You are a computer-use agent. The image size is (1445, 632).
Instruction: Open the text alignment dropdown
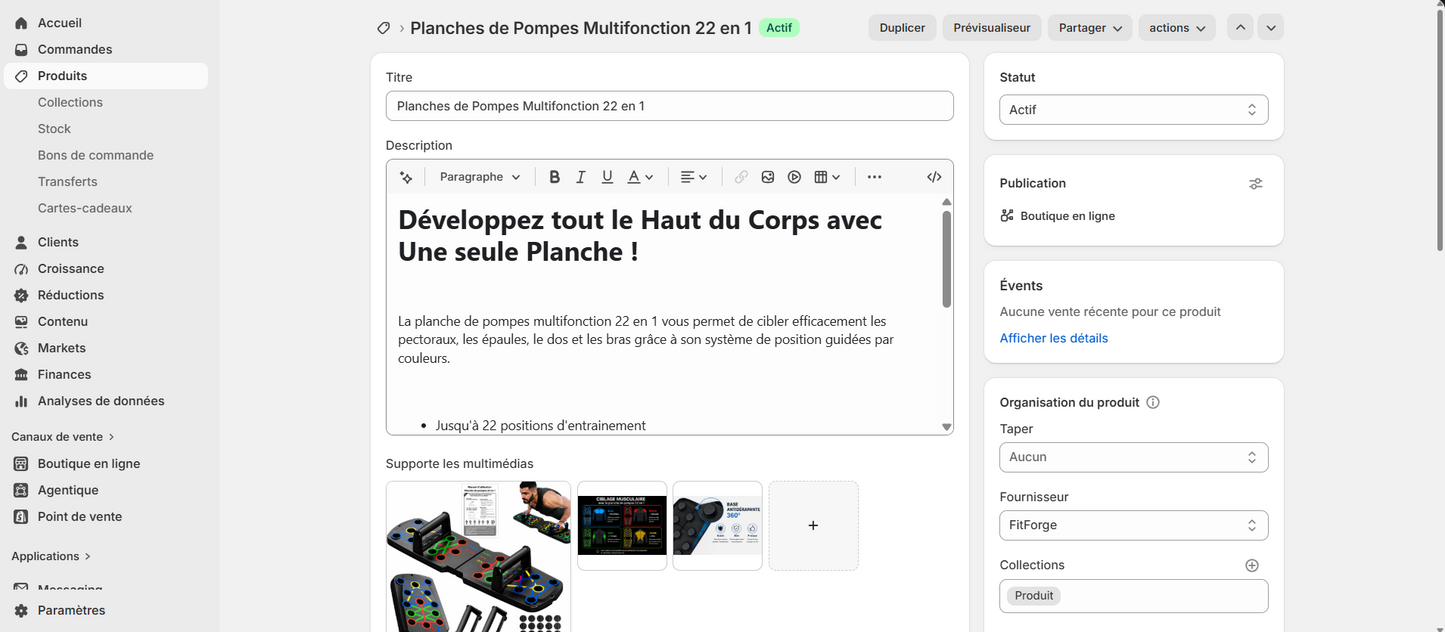click(x=693, y=177)
